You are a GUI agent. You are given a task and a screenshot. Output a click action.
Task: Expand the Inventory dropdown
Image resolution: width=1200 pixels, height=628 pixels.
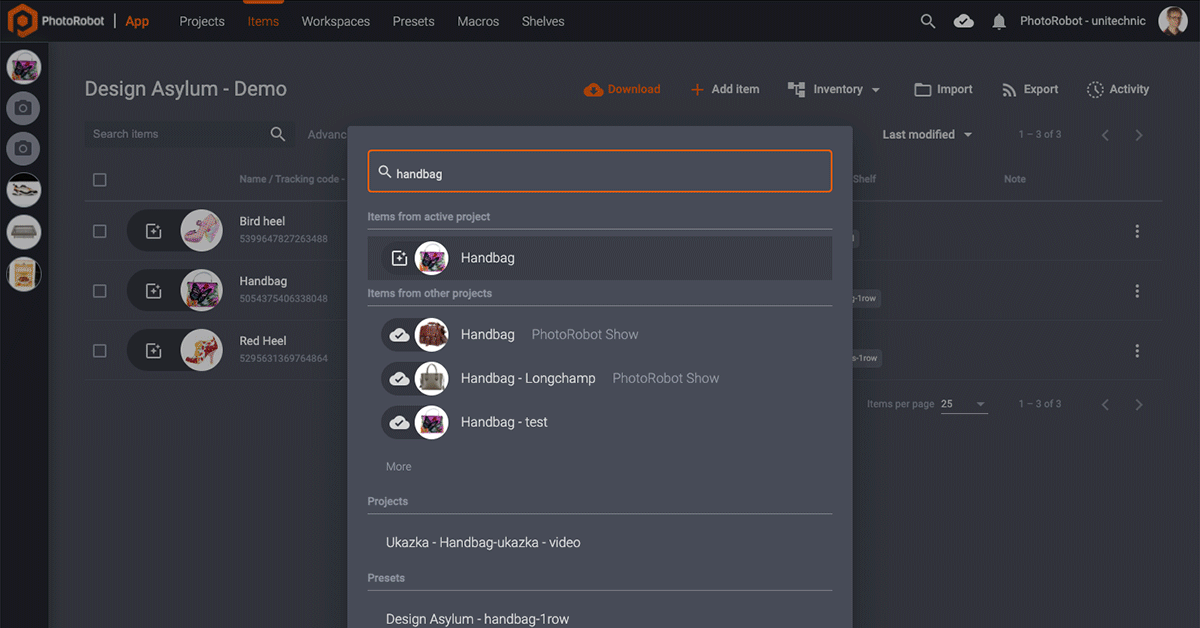(x=834, y=89)
